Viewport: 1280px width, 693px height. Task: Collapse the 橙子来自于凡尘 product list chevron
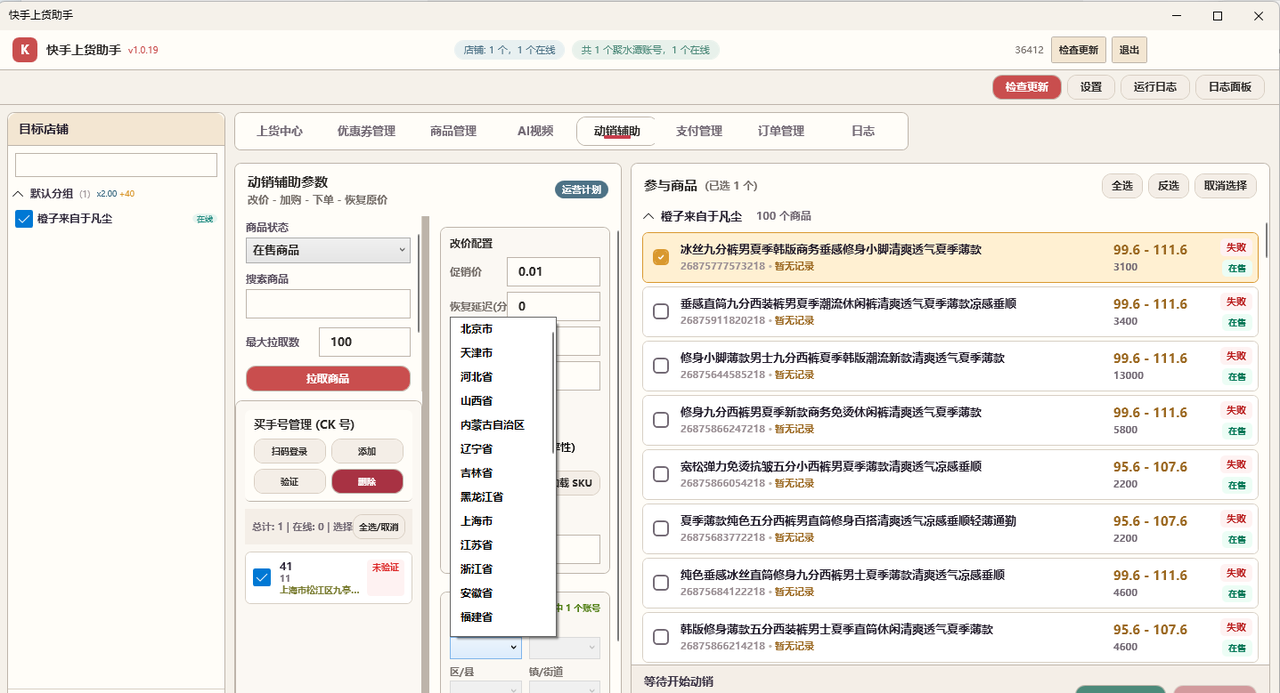pyautogui.click(x=650, y=216)
